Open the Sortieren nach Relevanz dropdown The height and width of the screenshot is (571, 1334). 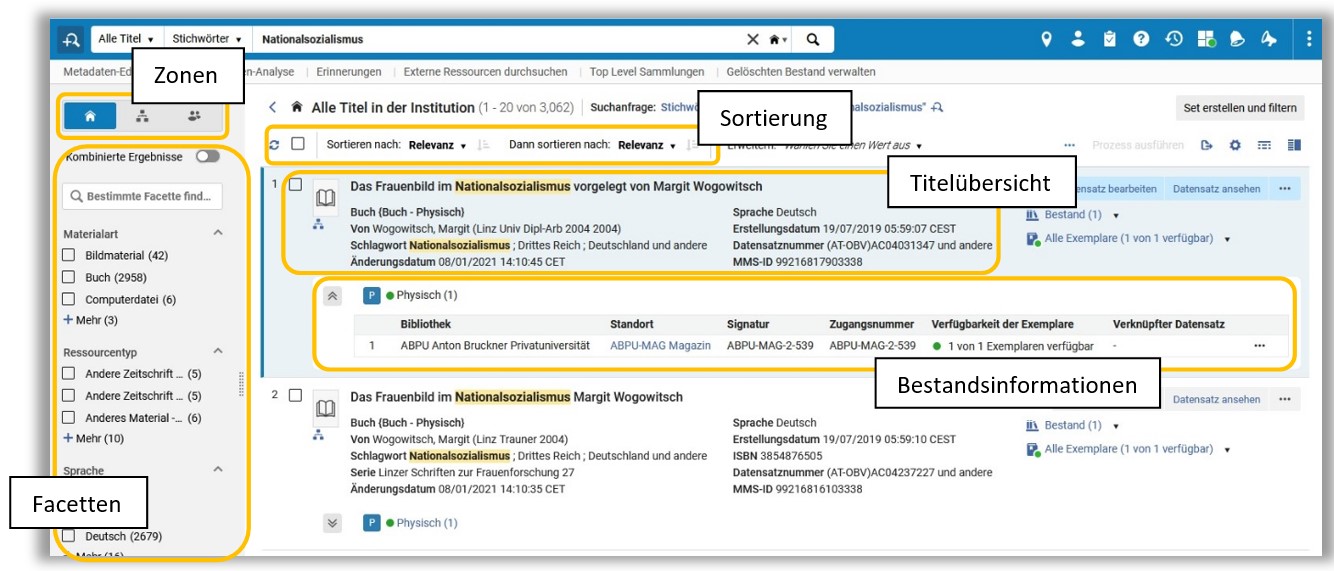[x=437, y=145]
